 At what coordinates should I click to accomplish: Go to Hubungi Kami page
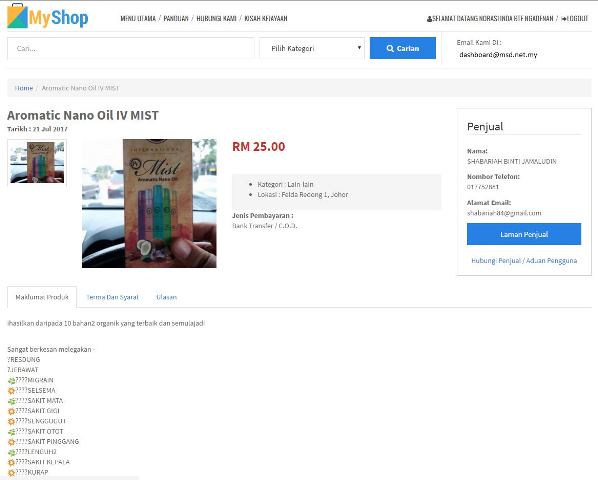216,18
